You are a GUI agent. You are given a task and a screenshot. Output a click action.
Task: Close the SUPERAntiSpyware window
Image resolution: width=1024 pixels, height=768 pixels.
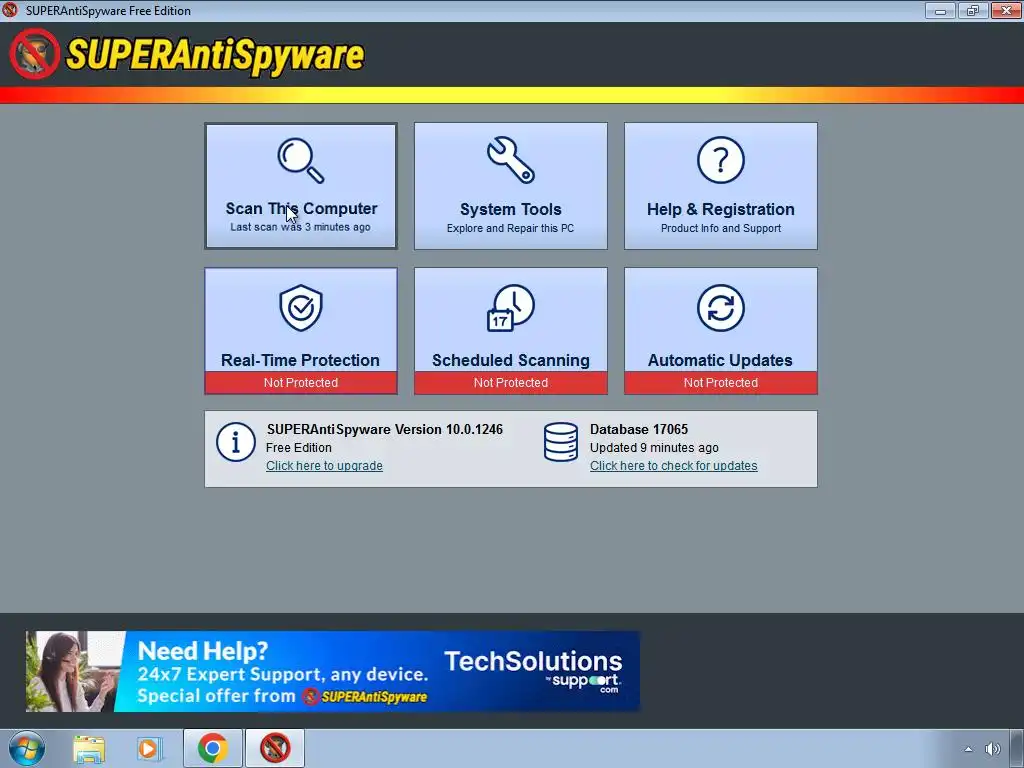pos(1006,10)
